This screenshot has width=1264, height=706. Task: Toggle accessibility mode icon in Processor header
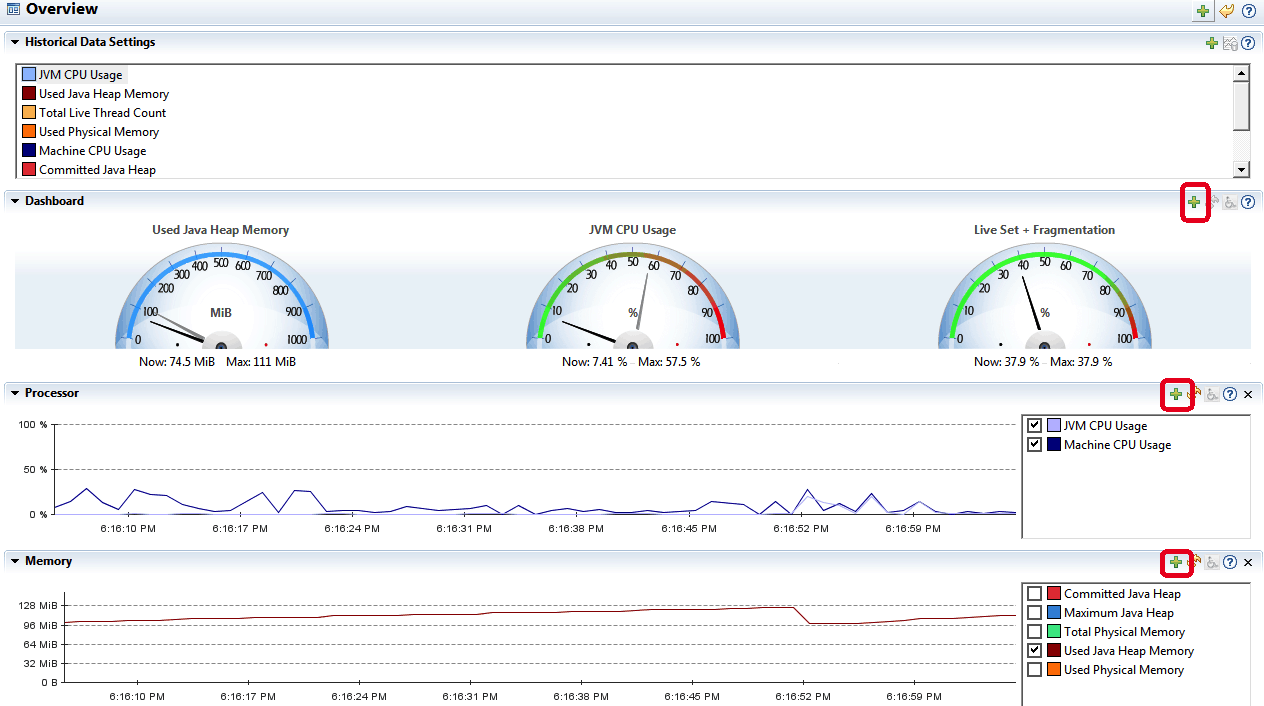[1212, 394]
